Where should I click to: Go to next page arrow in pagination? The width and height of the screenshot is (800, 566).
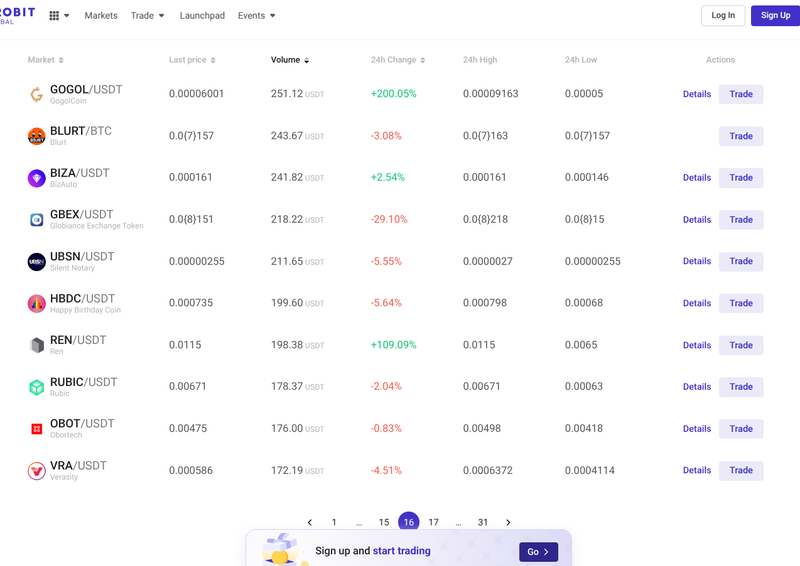click(508, 522)
